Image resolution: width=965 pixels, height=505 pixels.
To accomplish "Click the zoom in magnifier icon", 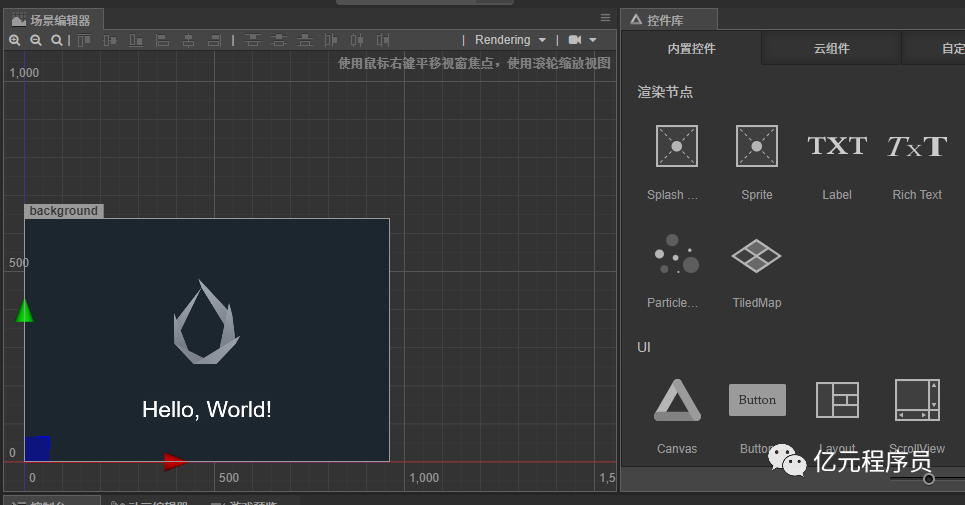I will pyautogui.click(x=15, y=41).
